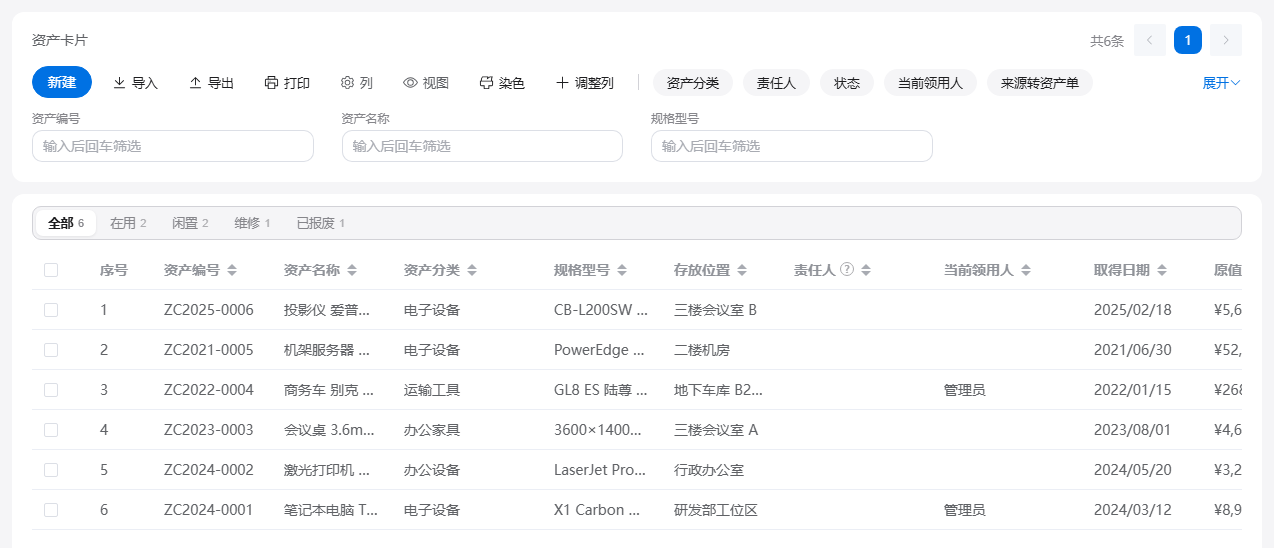The image size is (1274, 548).
Task: Click the 染色 coloring tool
Action: tap(502, 83)
